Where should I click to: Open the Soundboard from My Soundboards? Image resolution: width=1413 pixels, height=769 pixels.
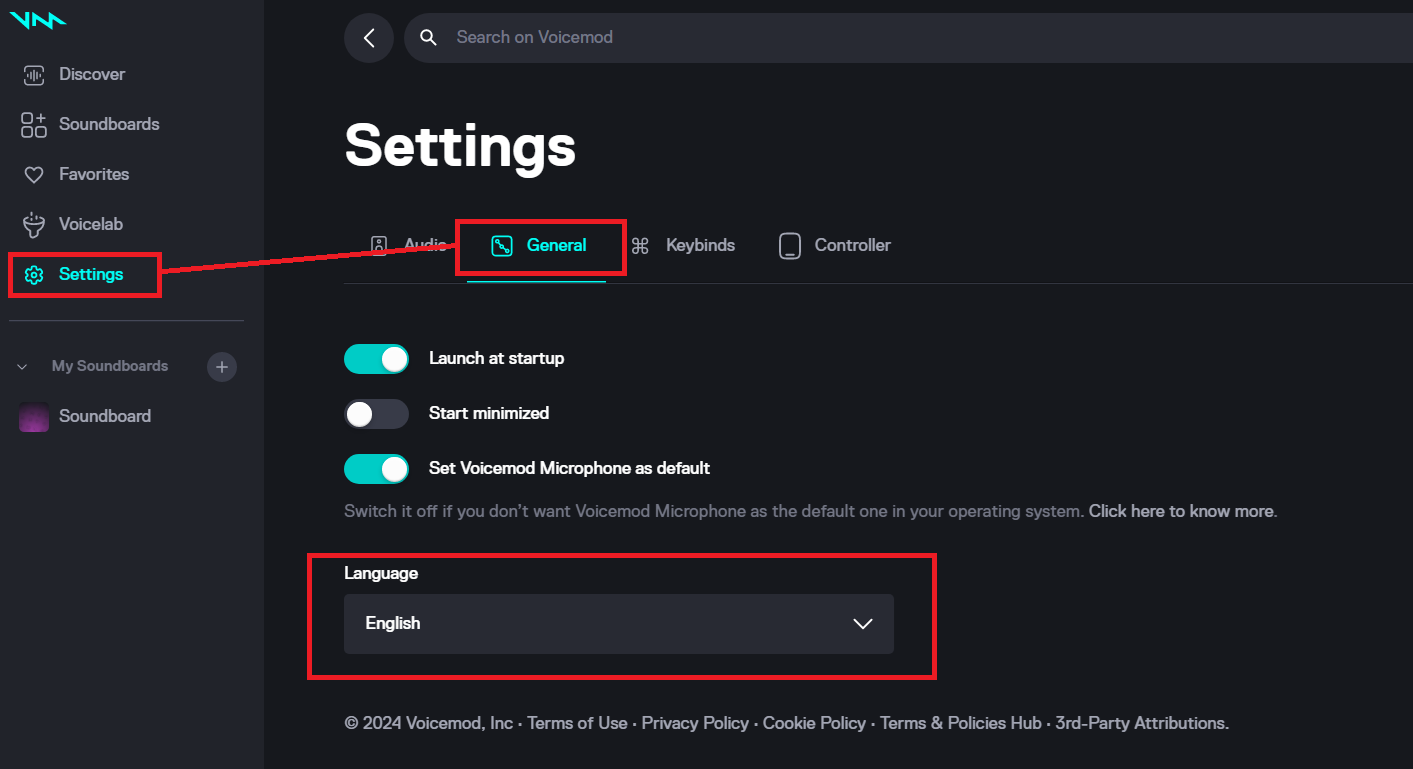coord(105,416)
